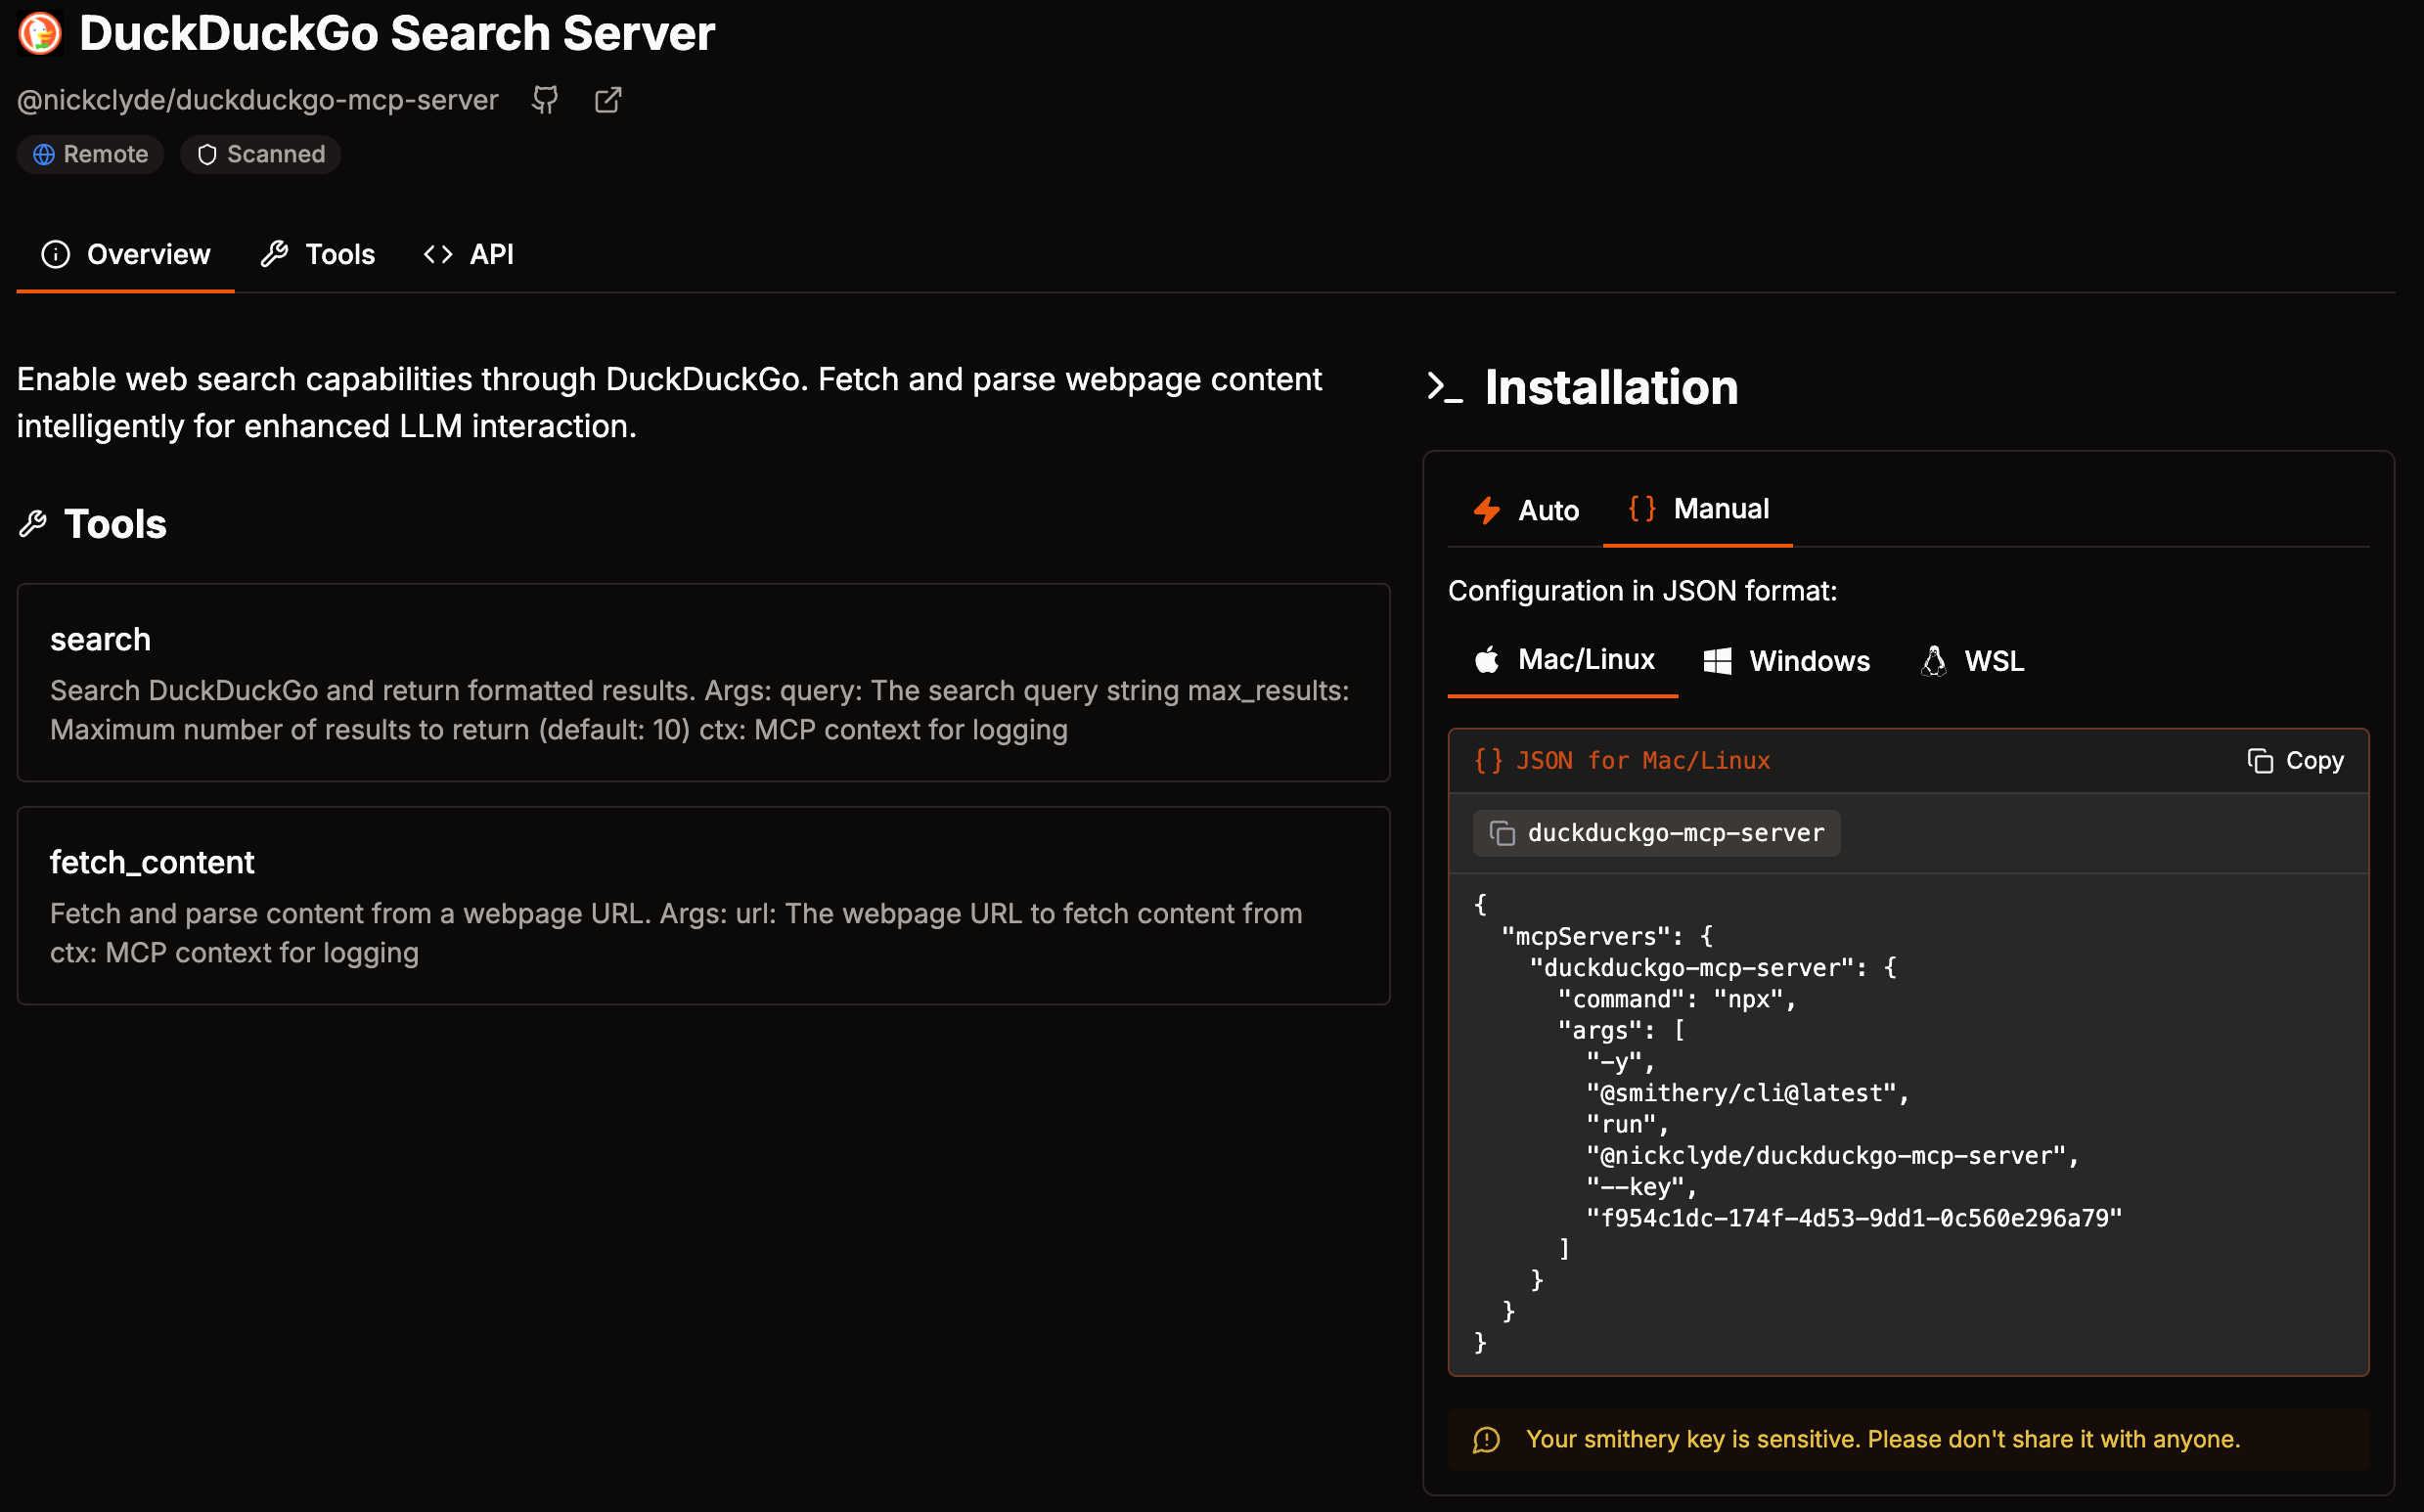Click the DuckDuckGo logo icon
The height and width of the screenshot is (1512, 2424).
(x=40, y=33)
